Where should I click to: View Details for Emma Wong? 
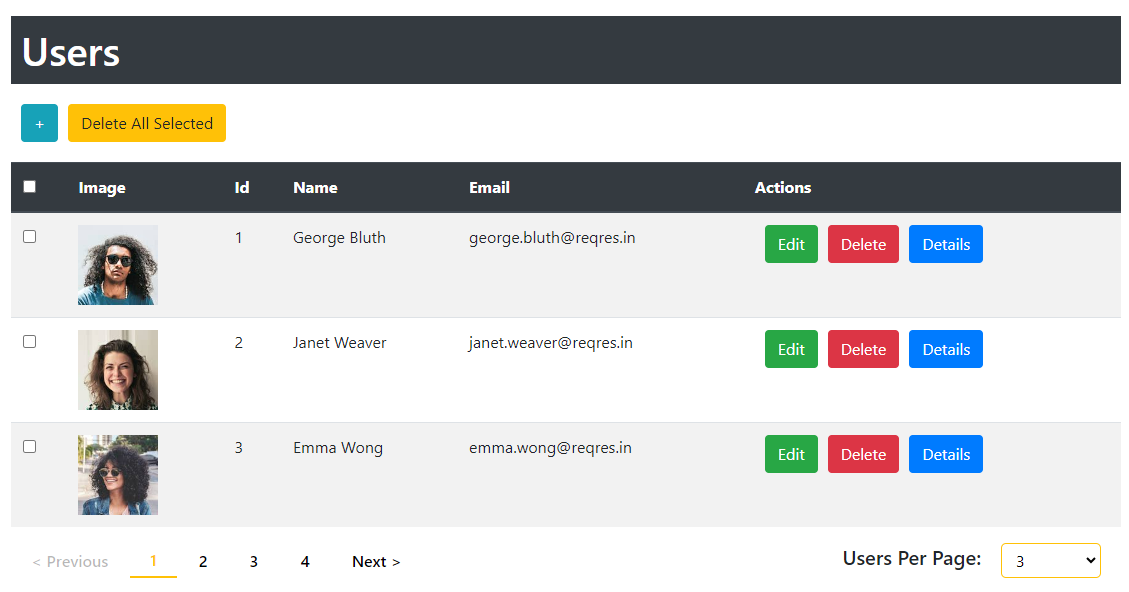point(945,454)
